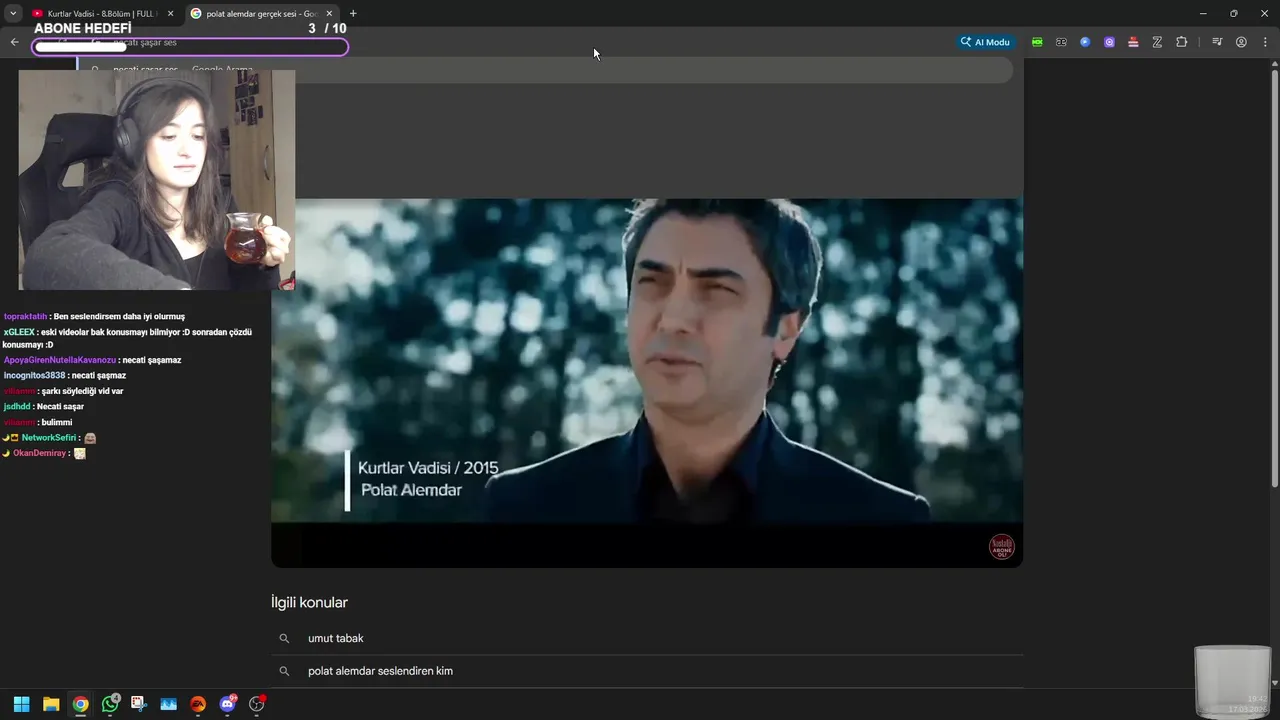This screenshot has width=1280, height=720.
Task: Open the Extensions puzzle-piece menu
Action: point(1181,42)
